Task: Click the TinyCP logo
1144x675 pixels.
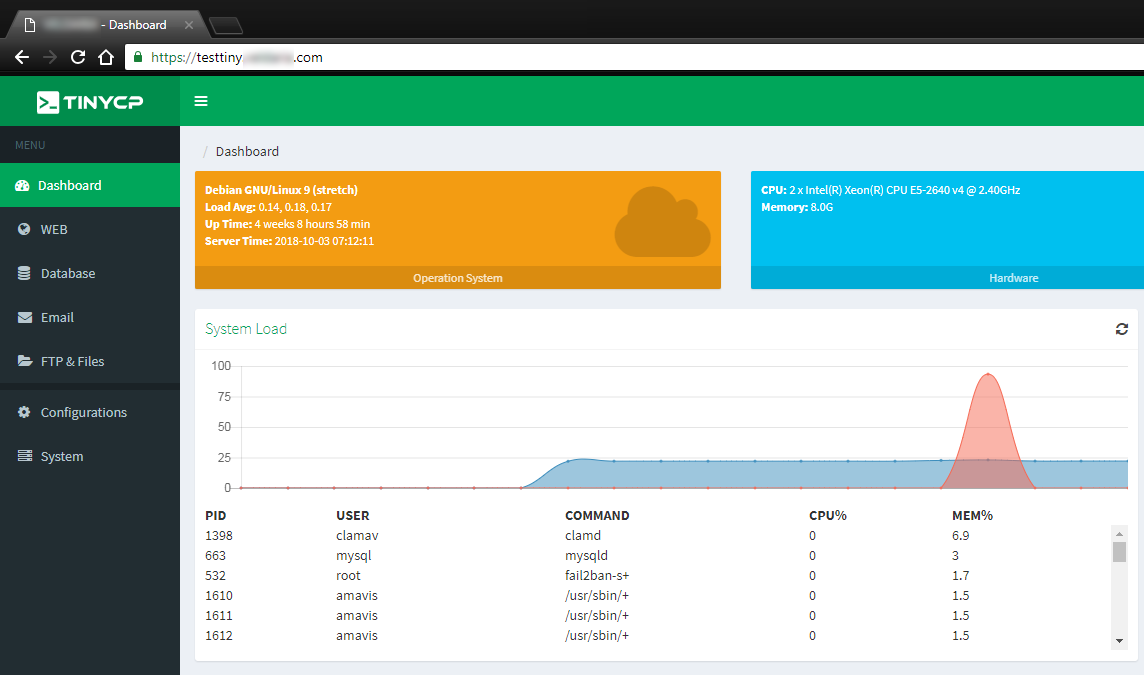Action: click(x=90, y=102)
